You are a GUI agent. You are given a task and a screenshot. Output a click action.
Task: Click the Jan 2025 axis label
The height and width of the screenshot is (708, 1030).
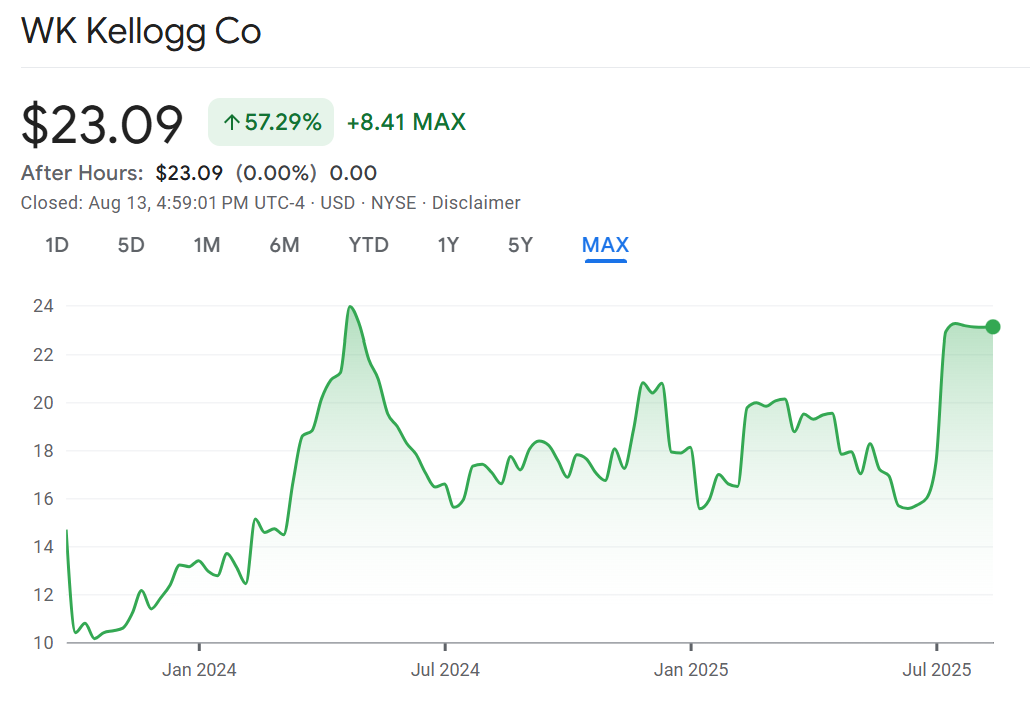(691, 670)
